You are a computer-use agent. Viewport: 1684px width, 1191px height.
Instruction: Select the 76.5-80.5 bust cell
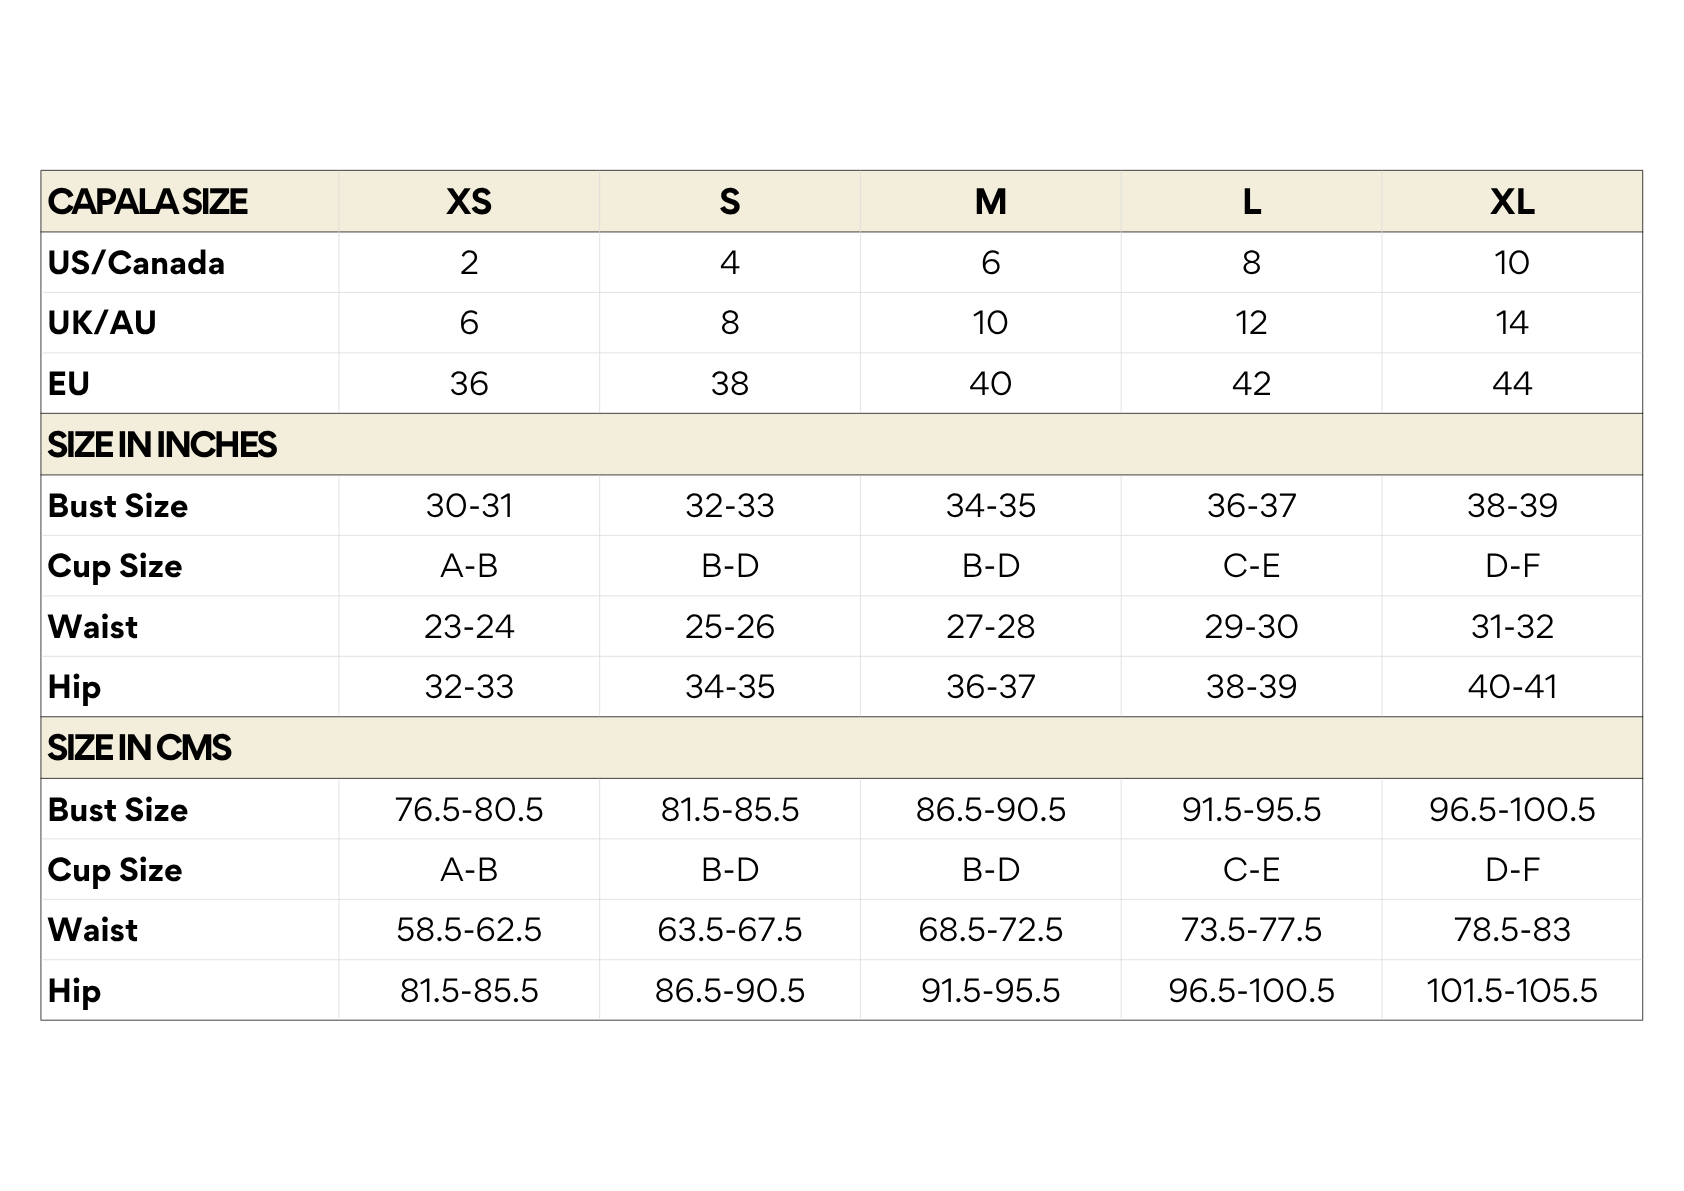click(469, 809)
